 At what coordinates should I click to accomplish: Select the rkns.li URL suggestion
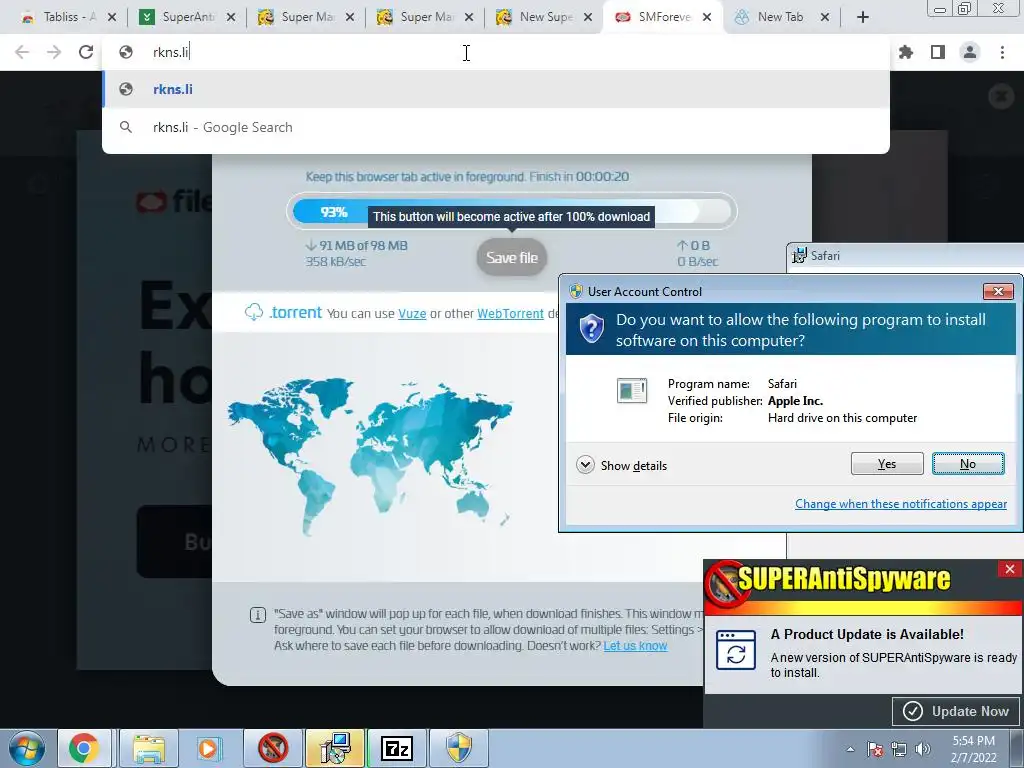click(x=496, y=89)
